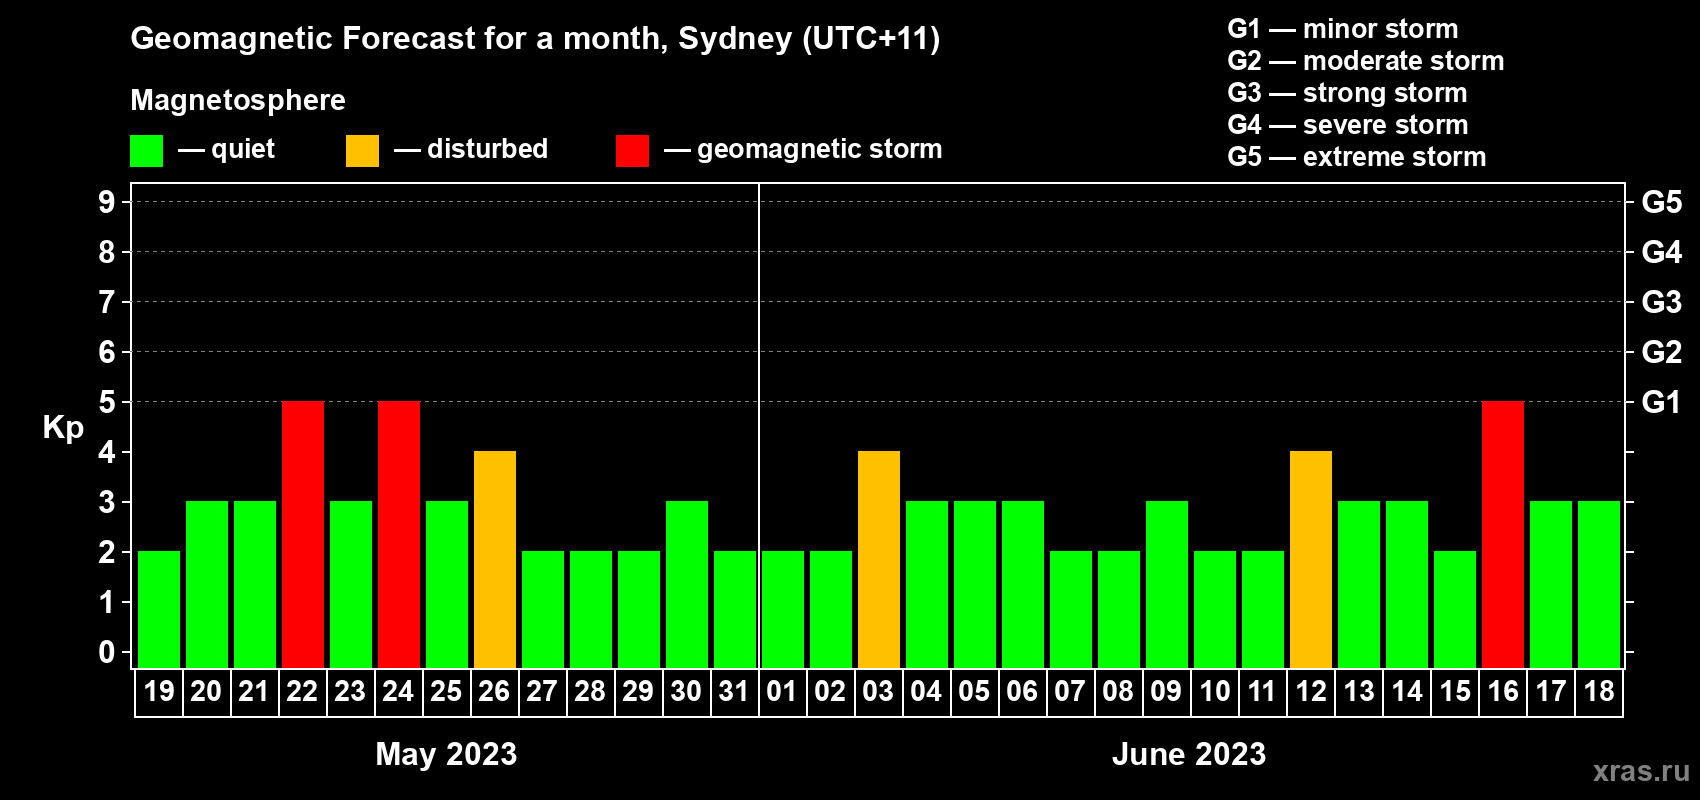1700x800 pixels.
Task: Click the red geomagnetic storm legend swatch
Action: coord(633,151)
